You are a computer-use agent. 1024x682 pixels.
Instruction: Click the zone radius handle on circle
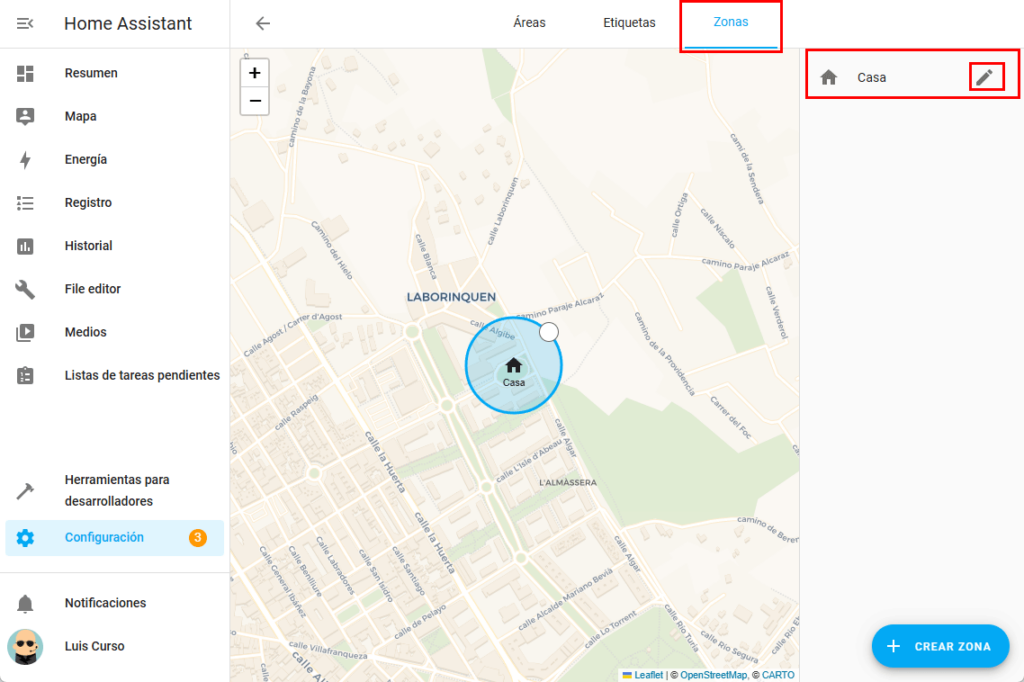tap(548, 332)
